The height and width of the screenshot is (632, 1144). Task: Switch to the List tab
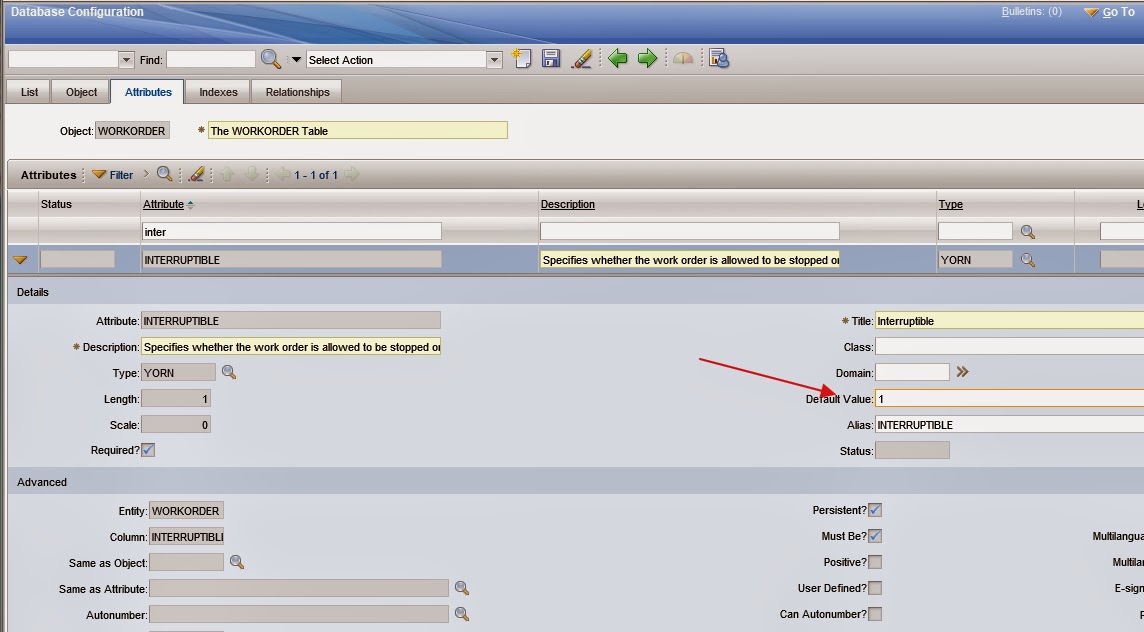(x=29, y=92)
